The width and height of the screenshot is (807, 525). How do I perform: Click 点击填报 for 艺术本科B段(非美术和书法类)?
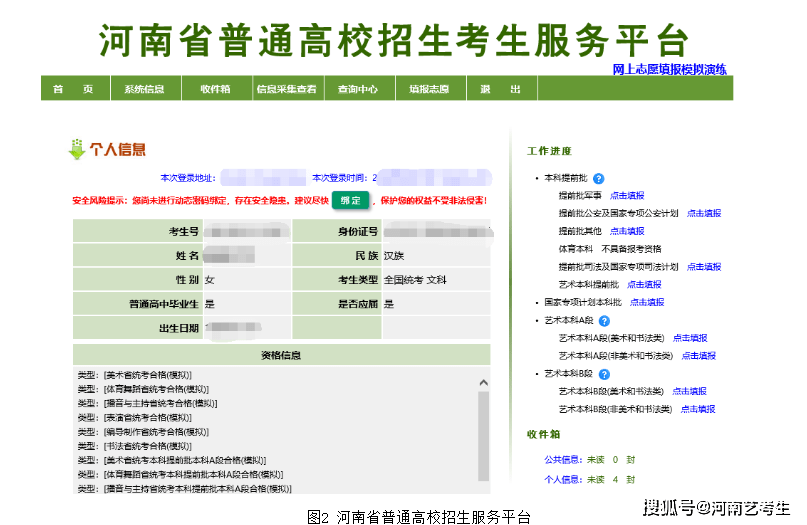click(698, 409)
